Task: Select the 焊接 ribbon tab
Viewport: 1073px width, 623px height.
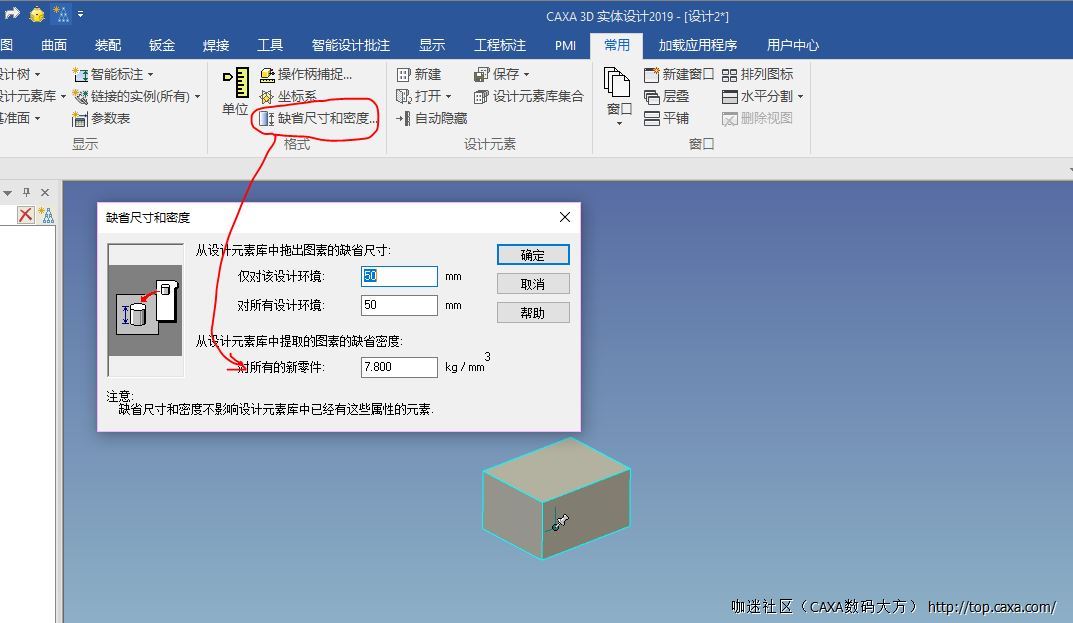Action: (x=216, y=45)
